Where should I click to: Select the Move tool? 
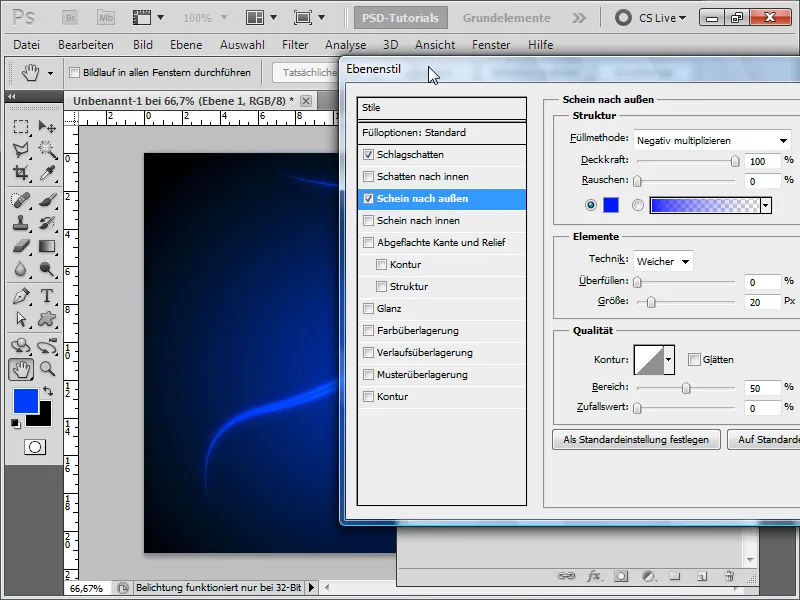click(46, 127)
